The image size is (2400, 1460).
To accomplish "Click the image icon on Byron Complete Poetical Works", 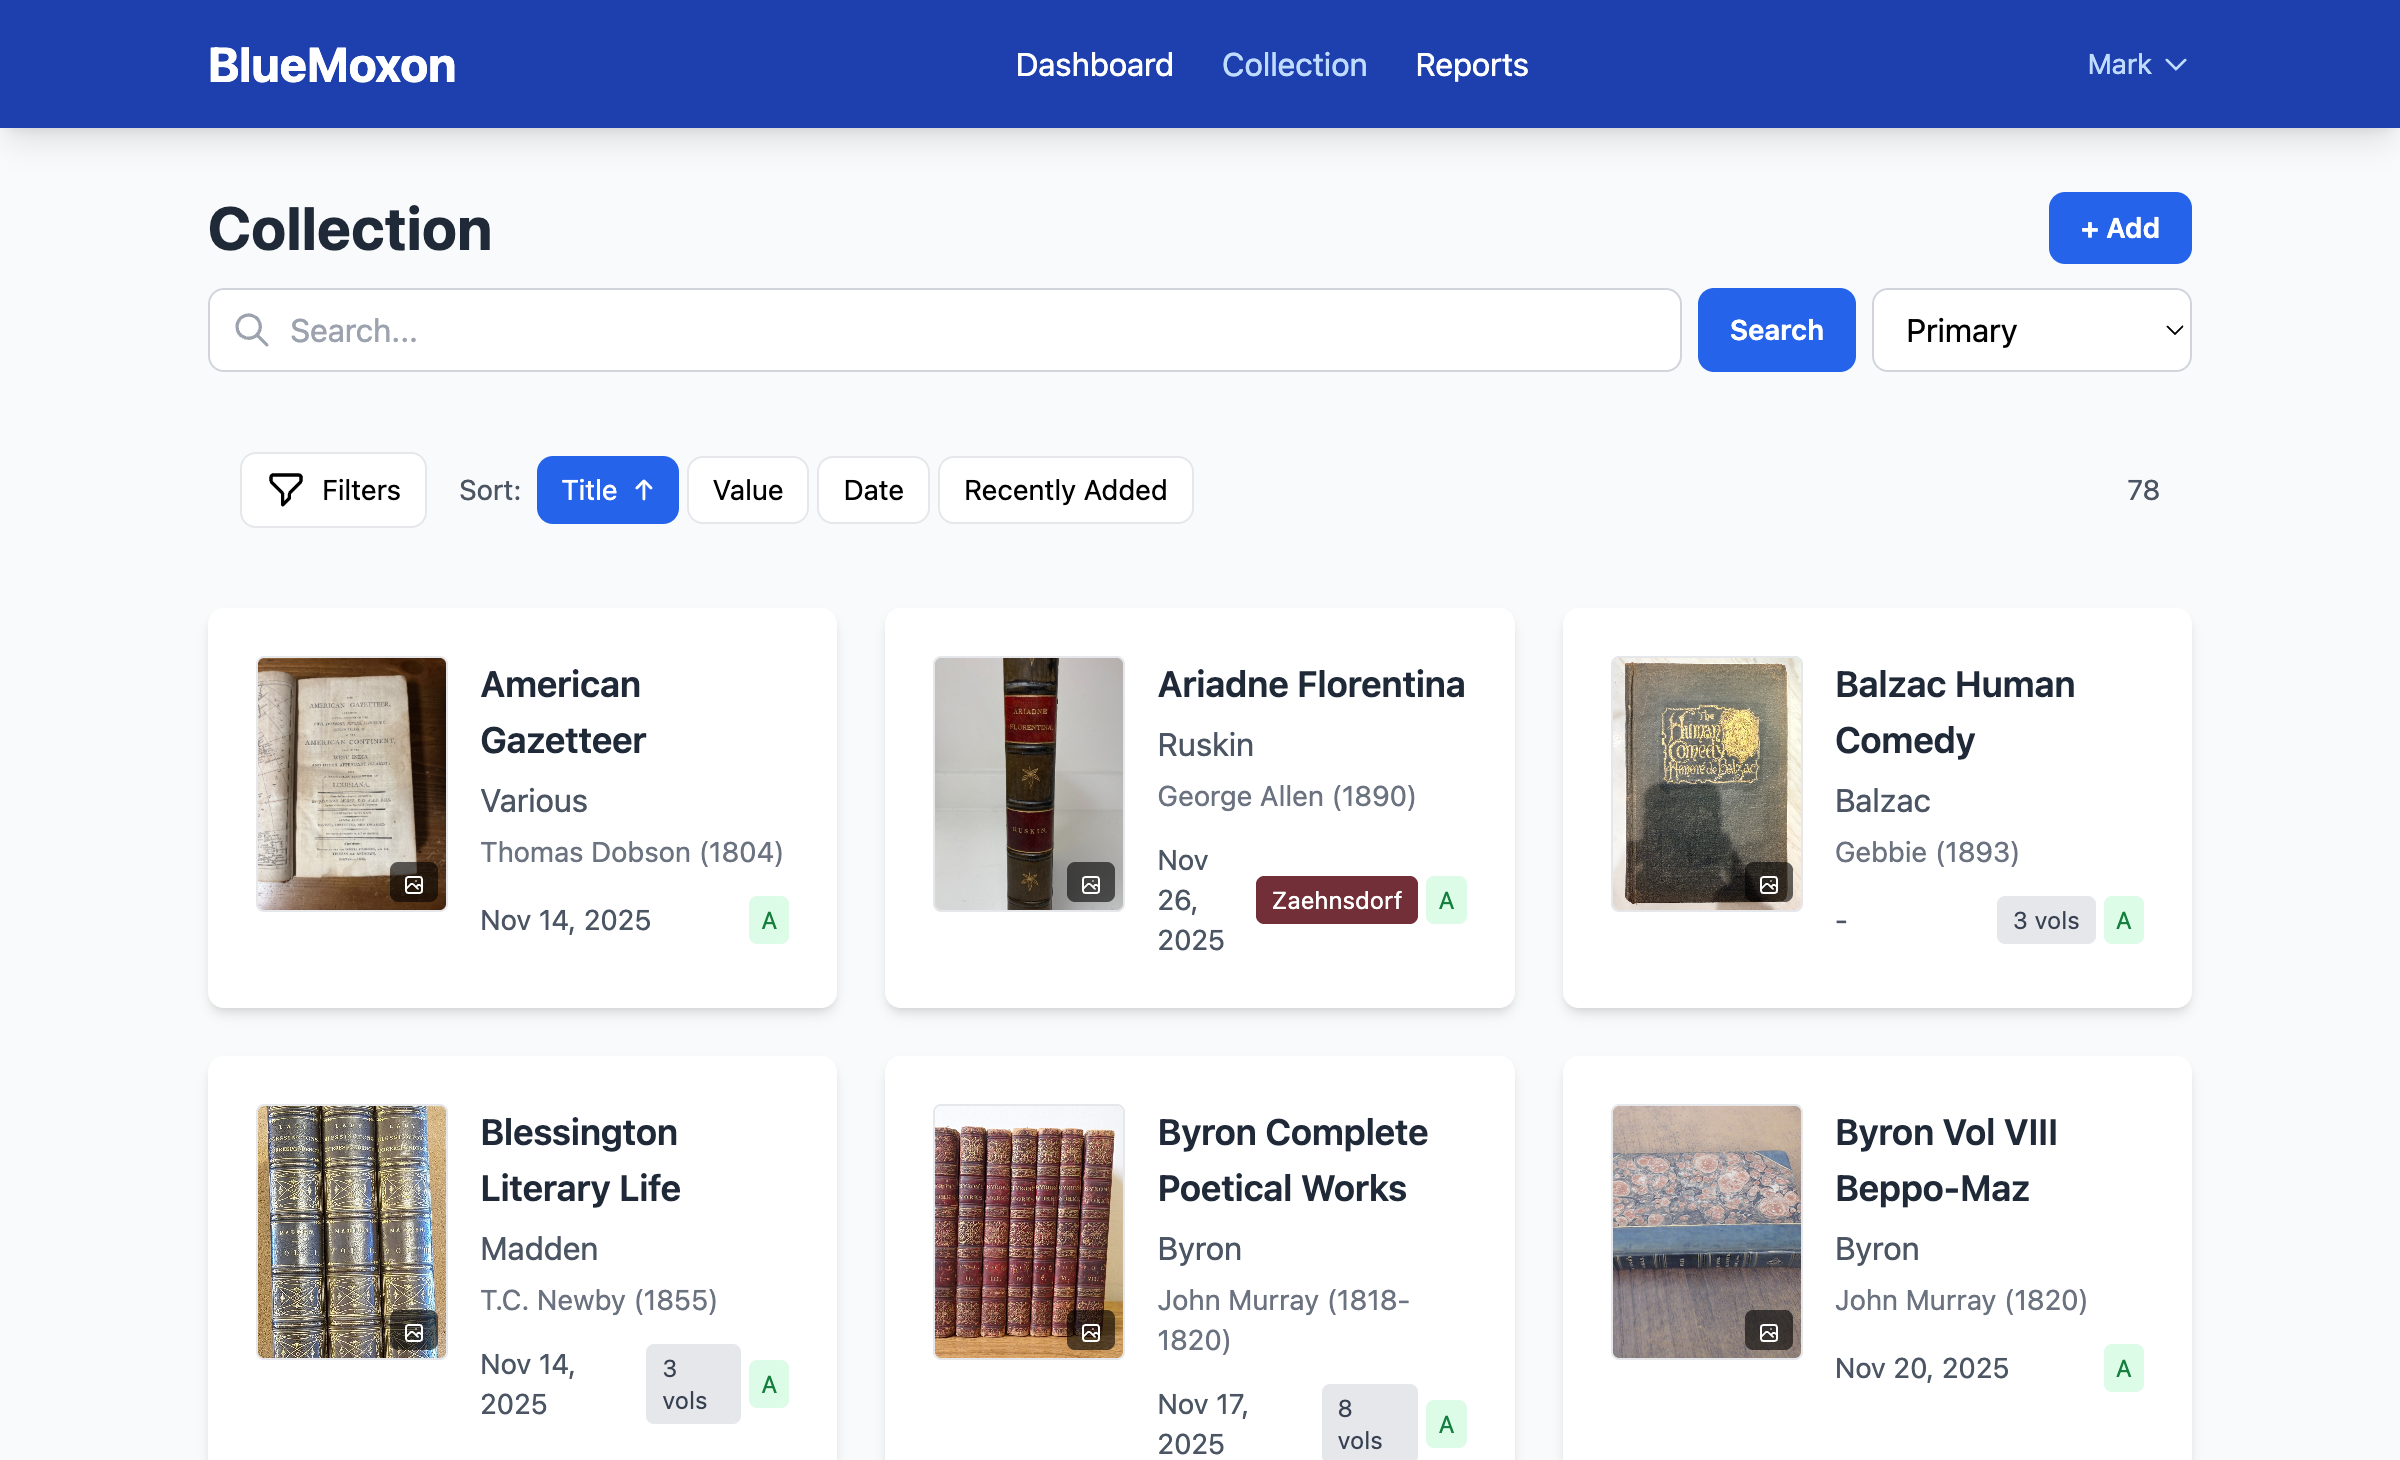I will [x=1092, y=1332].
